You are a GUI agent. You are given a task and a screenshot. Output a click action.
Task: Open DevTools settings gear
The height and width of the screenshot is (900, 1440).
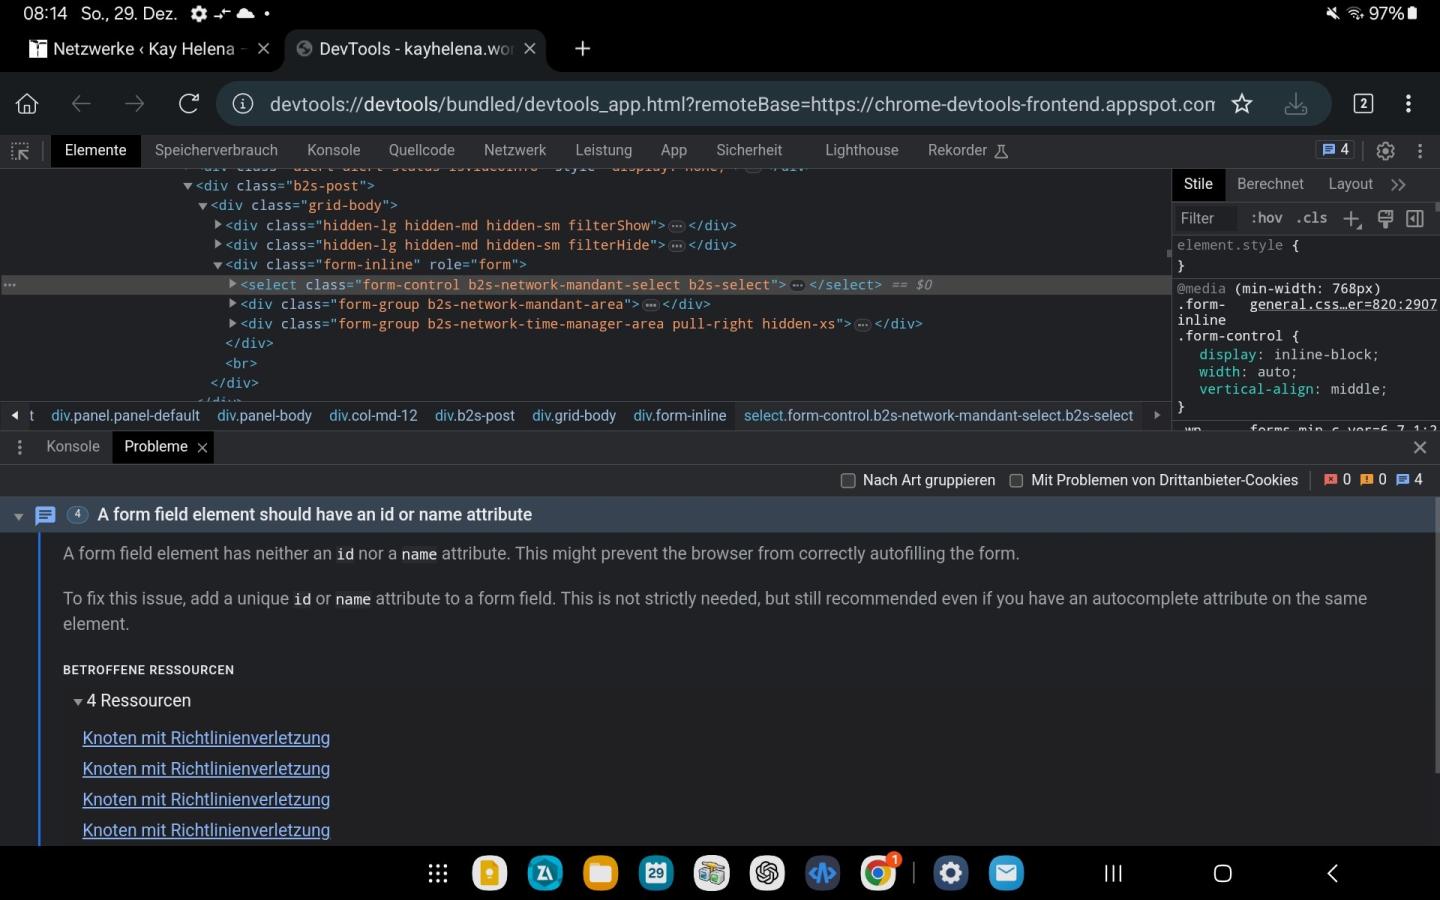1385,151
